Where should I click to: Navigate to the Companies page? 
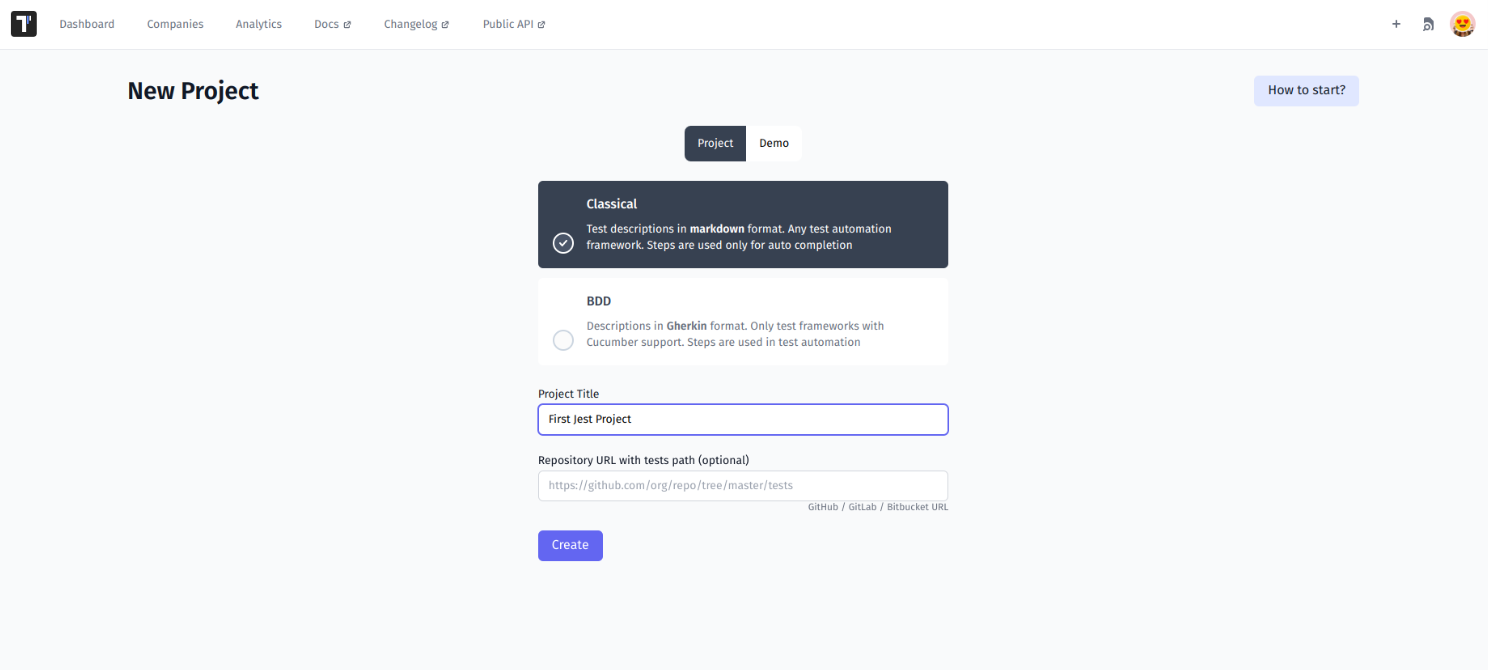point(175,23)
